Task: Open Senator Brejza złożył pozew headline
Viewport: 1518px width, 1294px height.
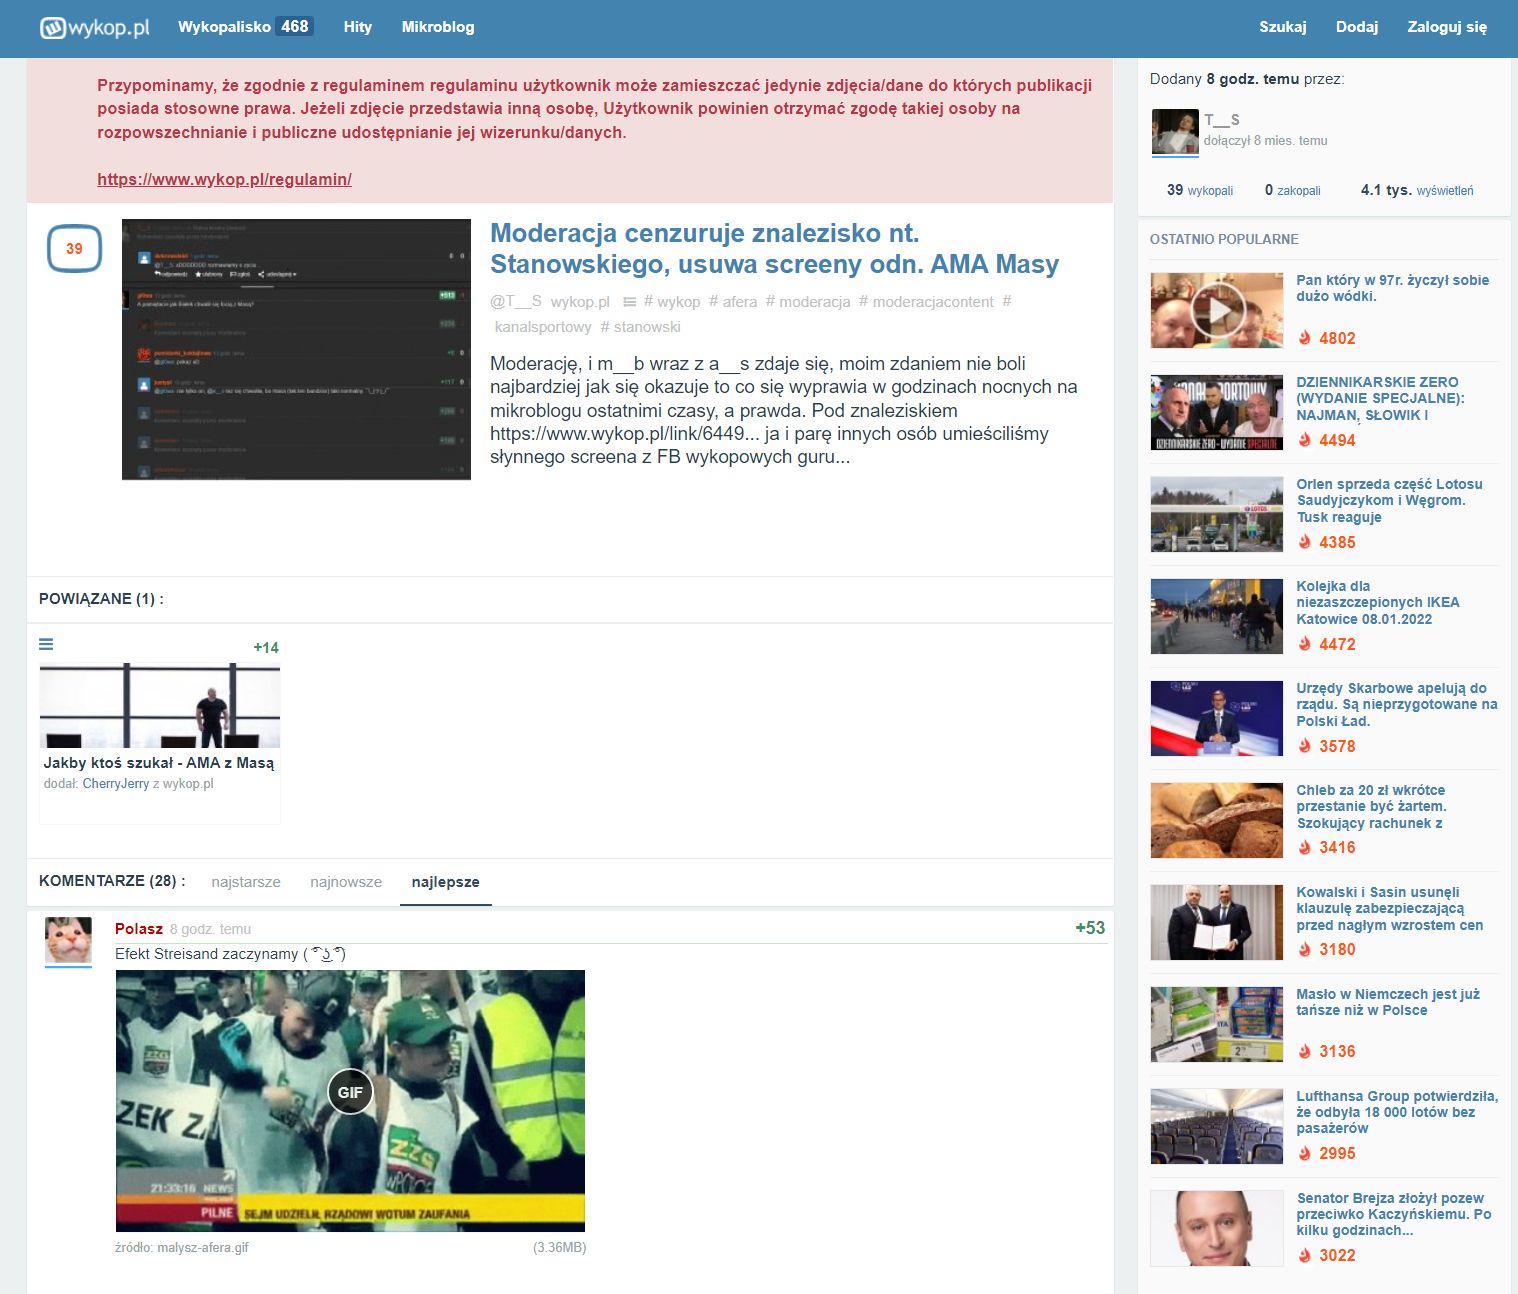Action: [x=1394, y=1214]
